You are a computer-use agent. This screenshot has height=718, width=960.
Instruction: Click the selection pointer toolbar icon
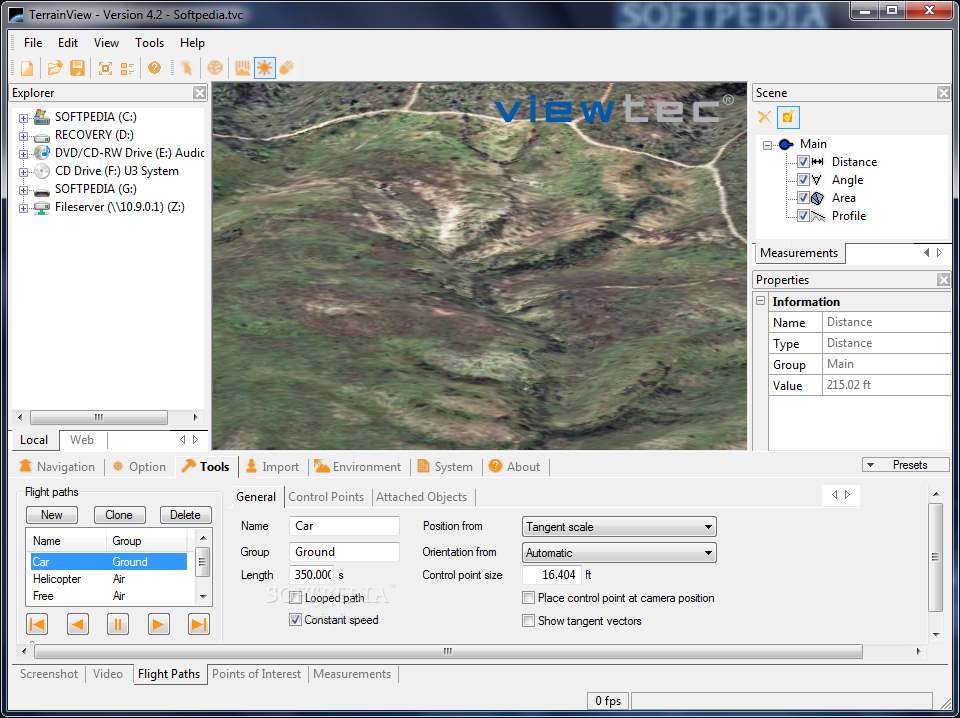coord(187,67)
